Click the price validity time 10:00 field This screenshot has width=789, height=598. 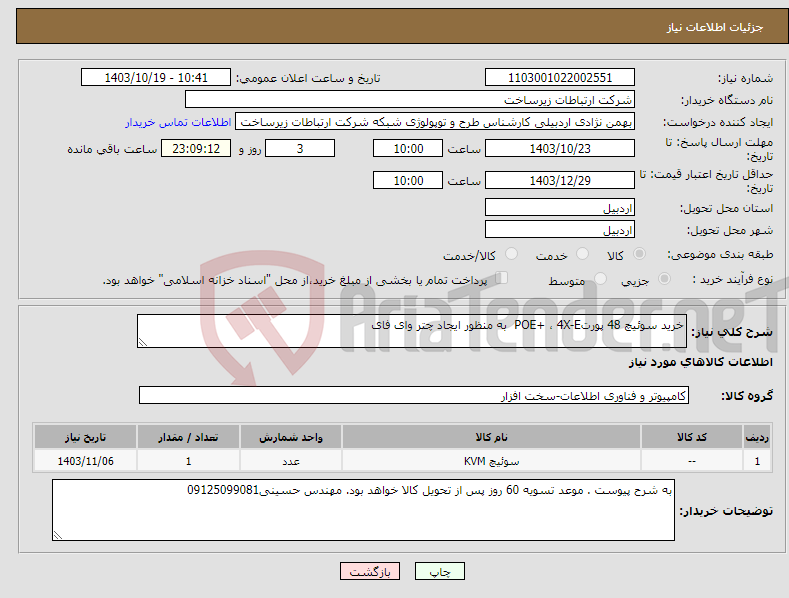pos(408,180)
